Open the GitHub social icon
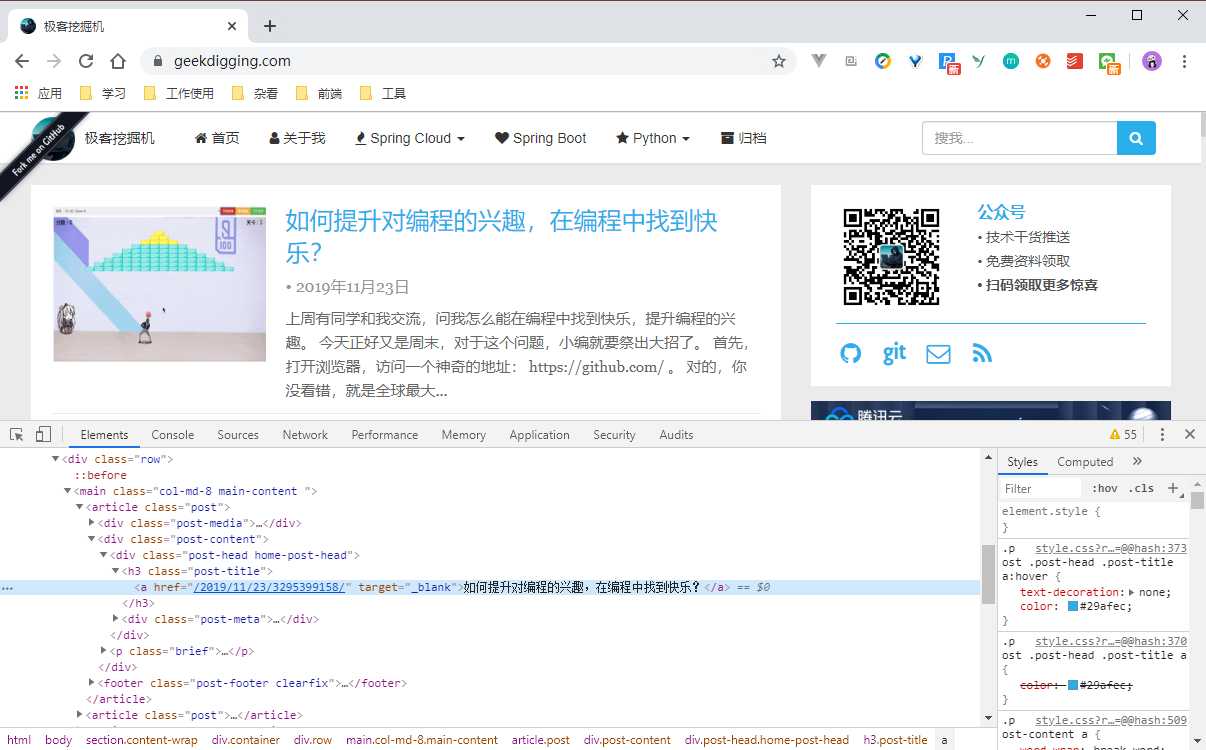1206x750 pixels. (x=850, y=353)
